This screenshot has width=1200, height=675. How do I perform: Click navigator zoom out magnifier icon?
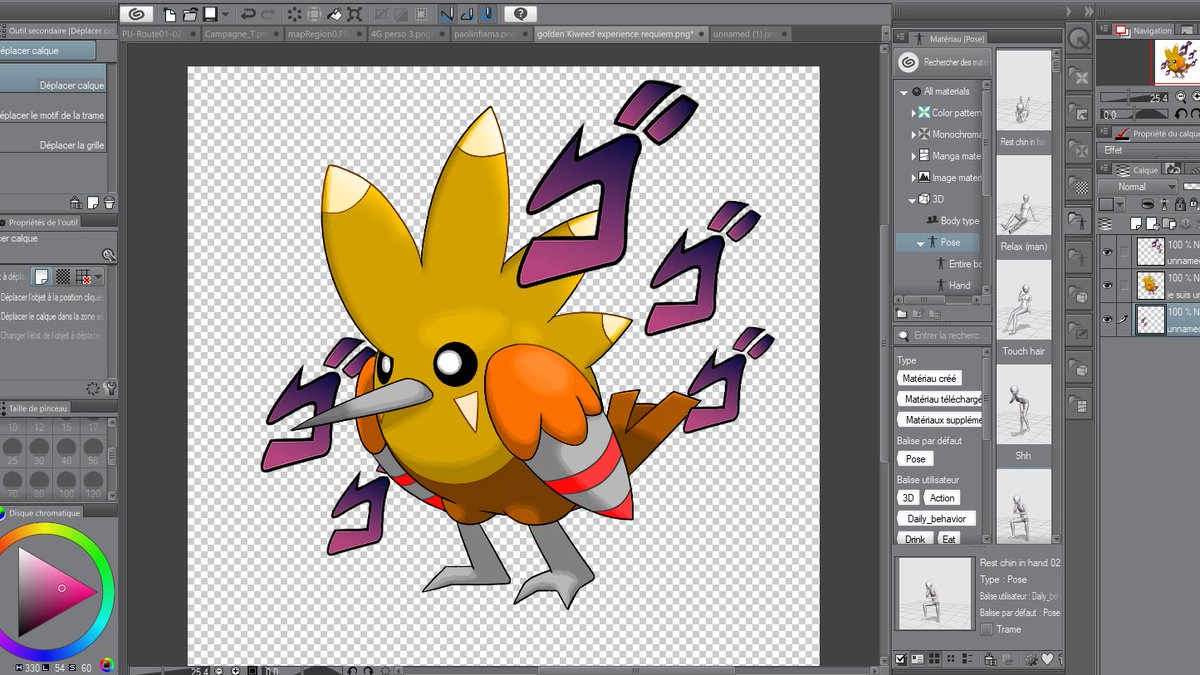1181,97
